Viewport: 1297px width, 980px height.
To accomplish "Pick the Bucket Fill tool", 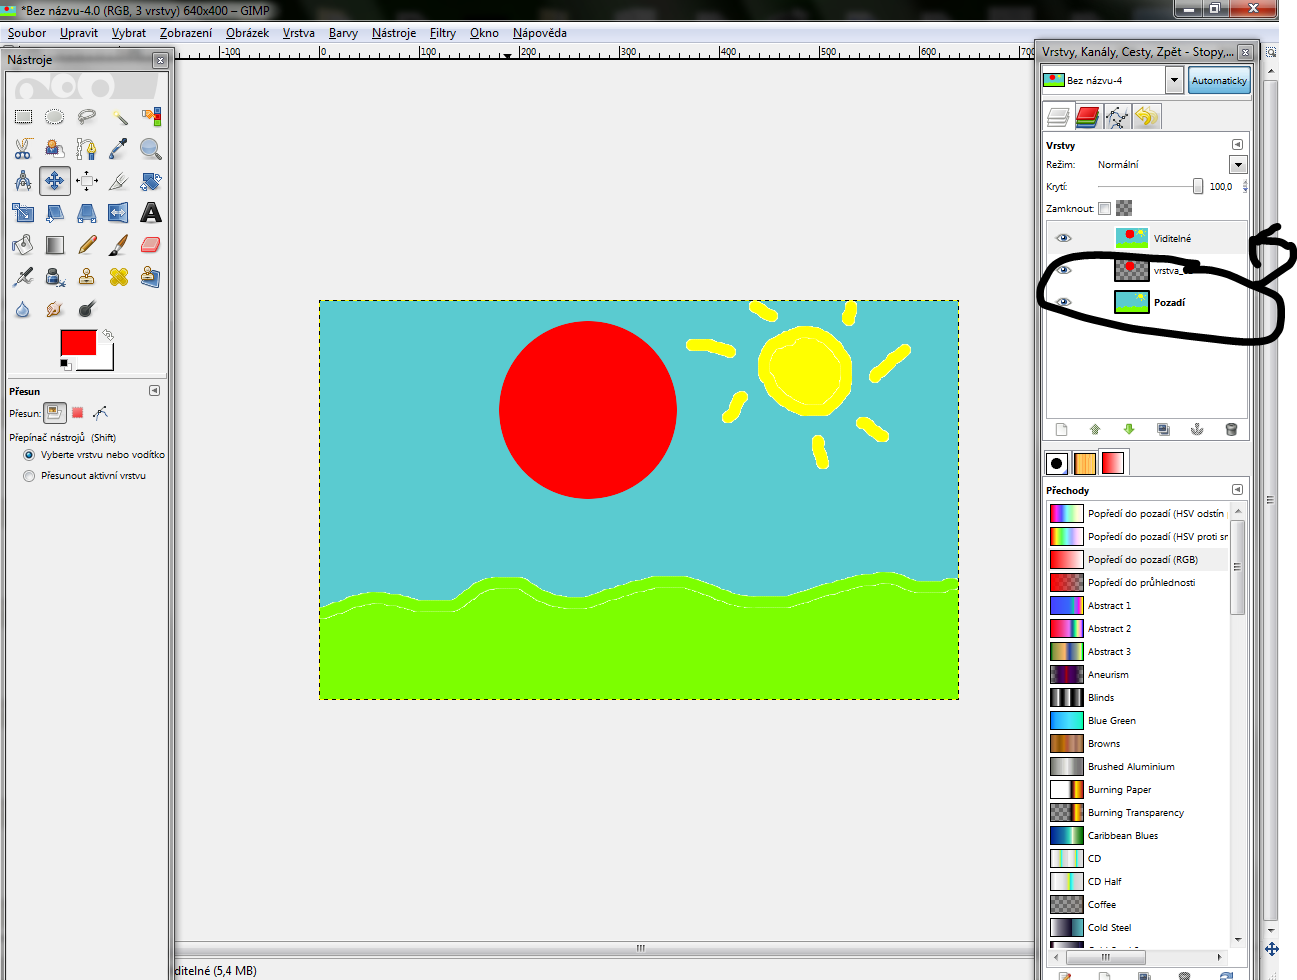I will 23,245.
